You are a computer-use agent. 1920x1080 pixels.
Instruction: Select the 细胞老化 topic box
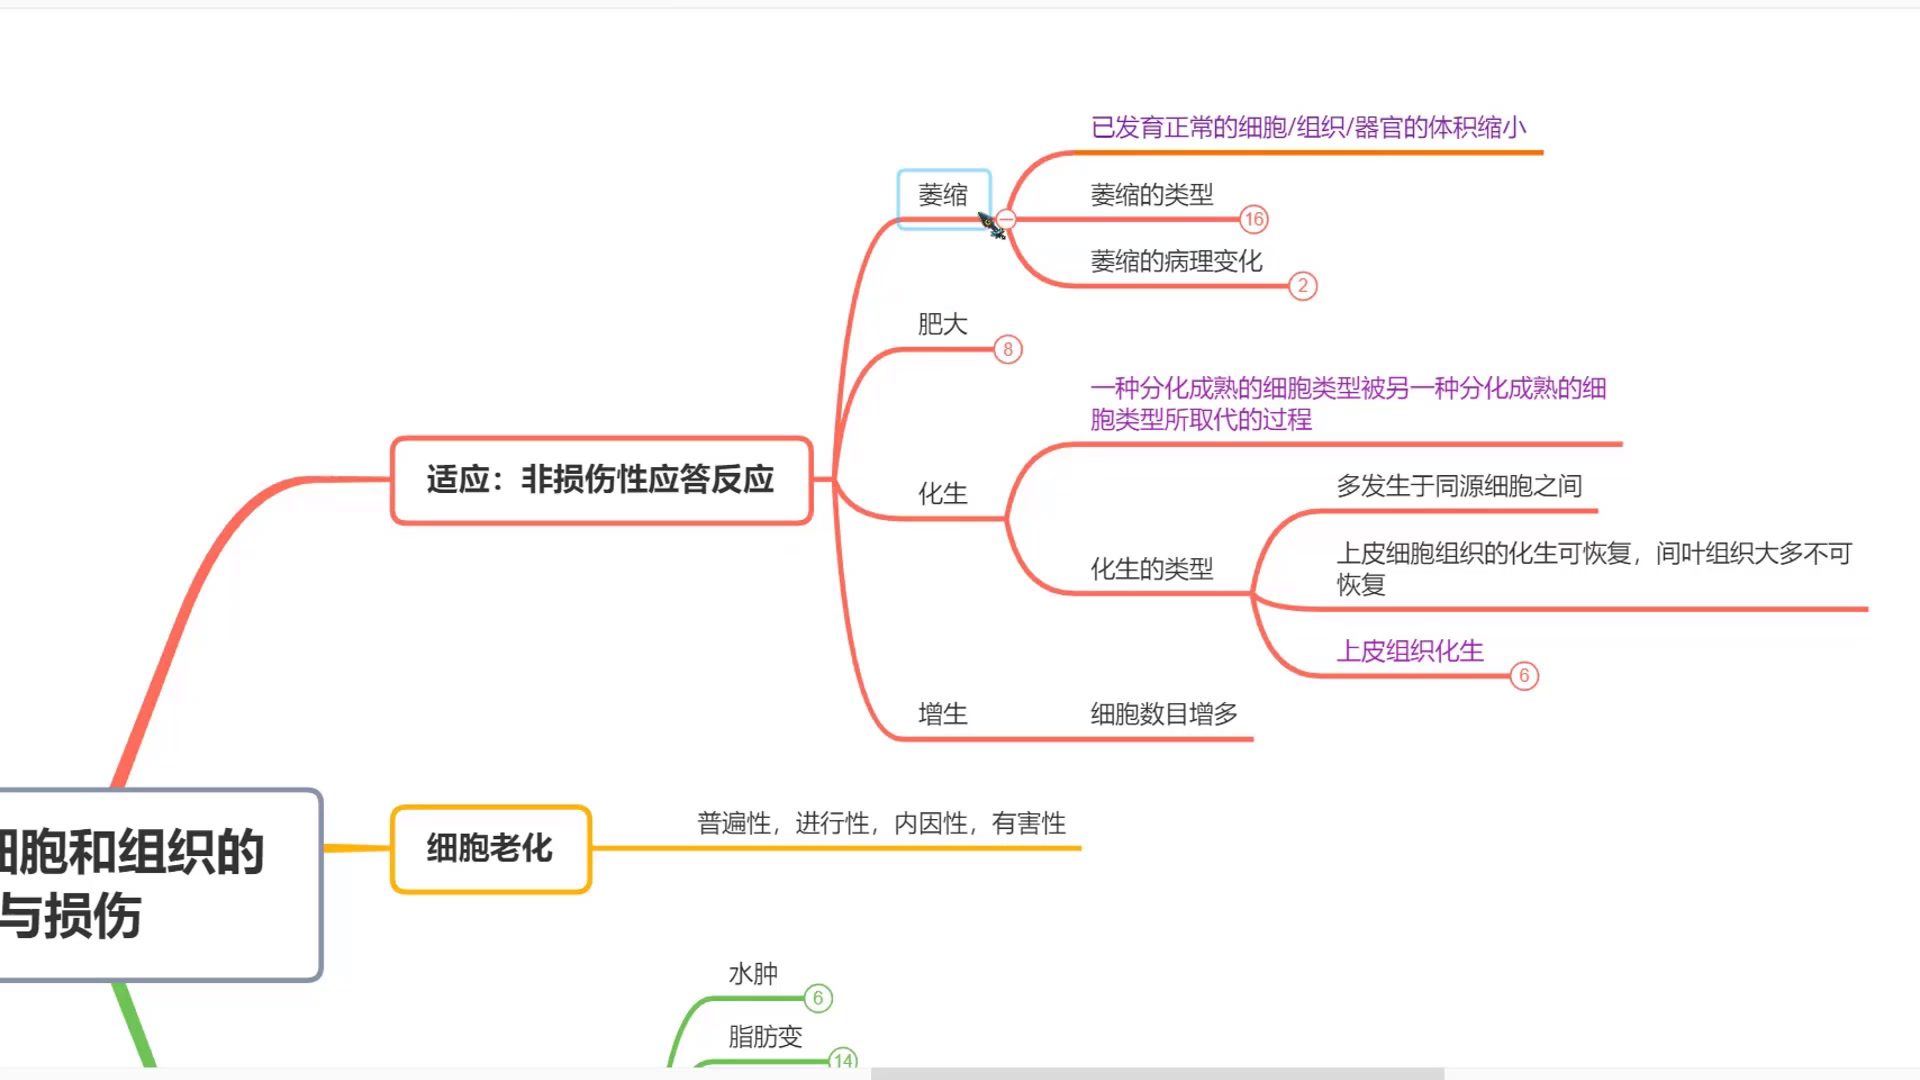click(490, 849)
